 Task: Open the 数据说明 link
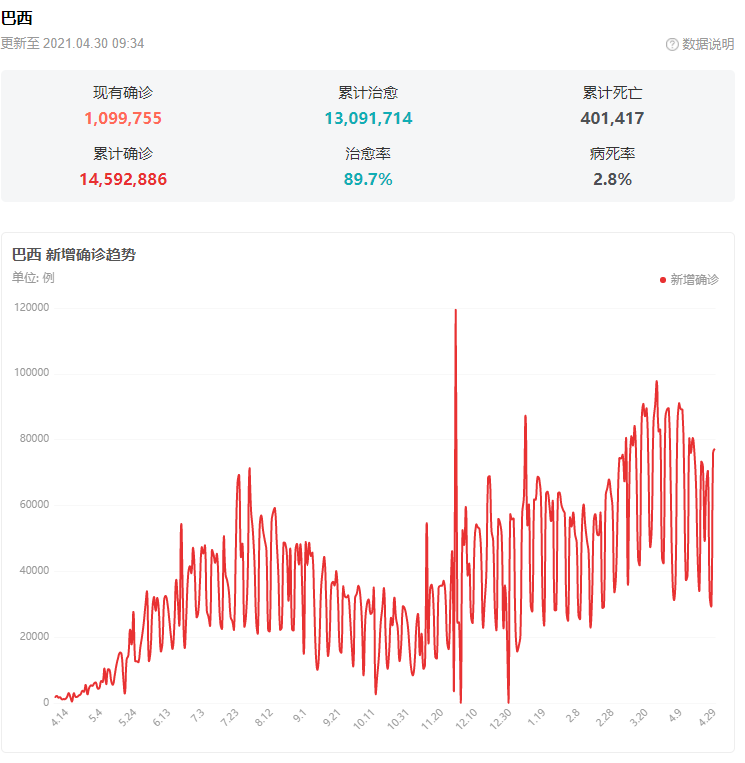pos(708,44)
